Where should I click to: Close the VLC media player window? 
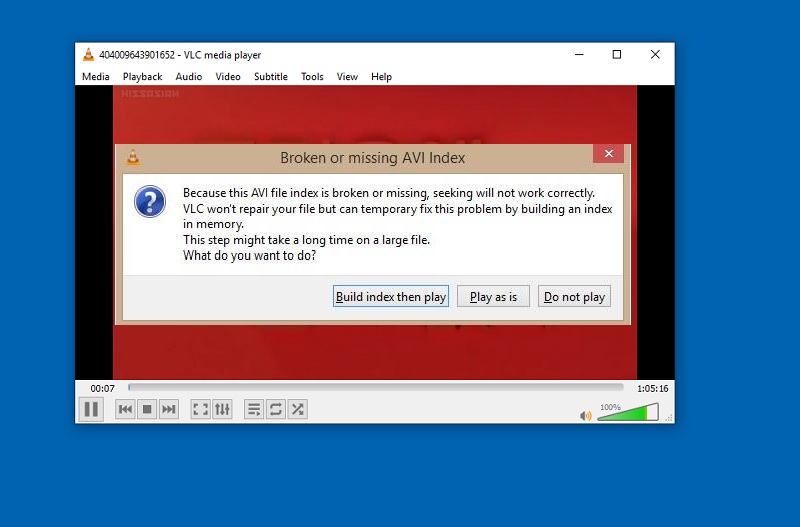point(655,55)
